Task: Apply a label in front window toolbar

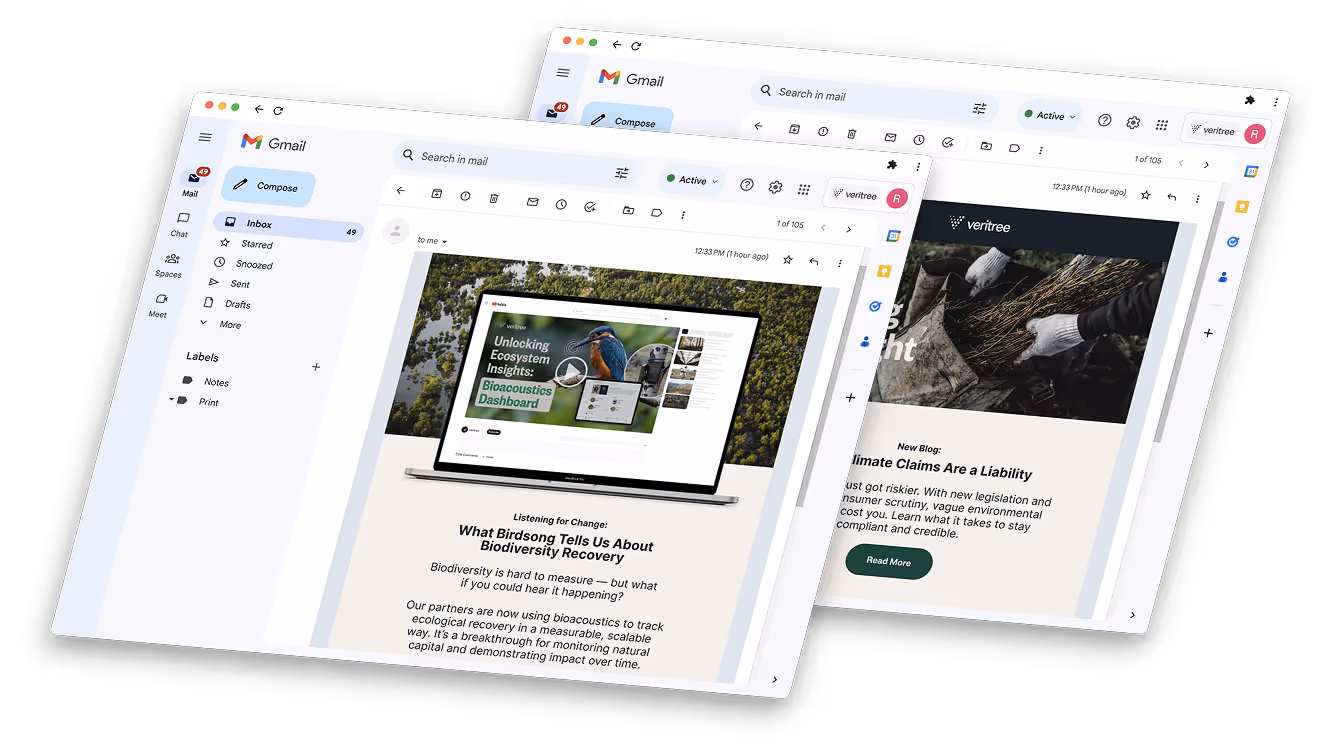Action: tap(657, 212)
